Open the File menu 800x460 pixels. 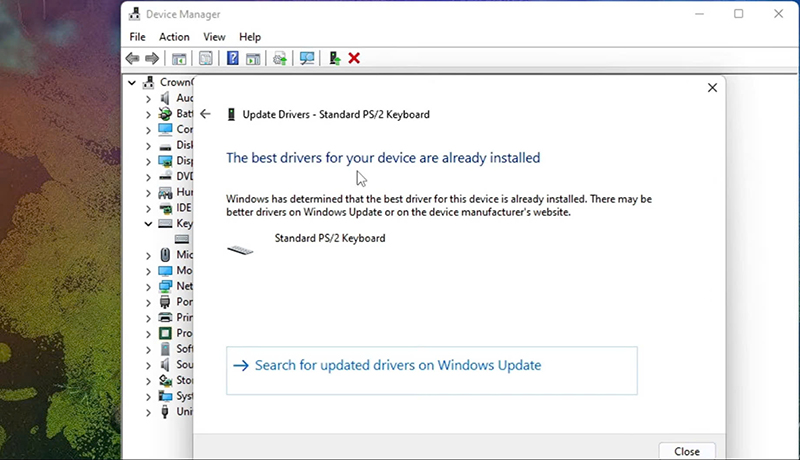point(137,37)
